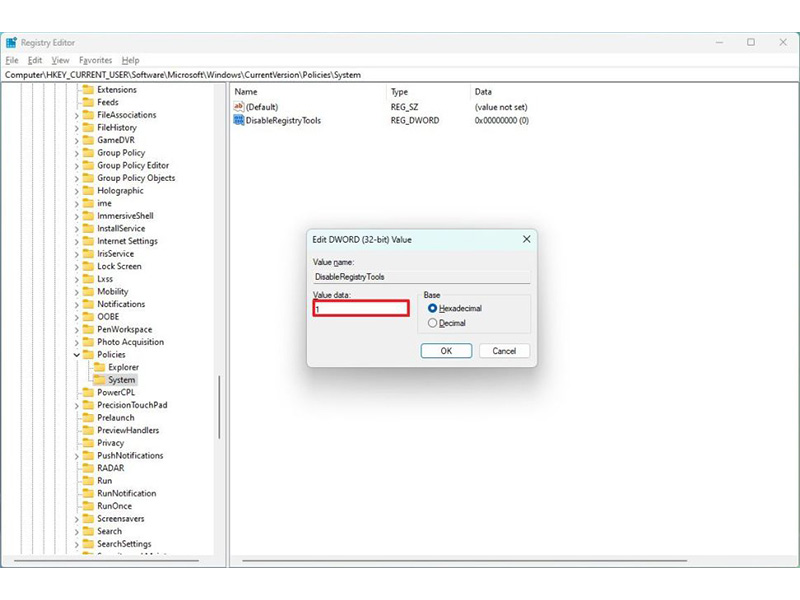
Task: Select the PreviewHandlers key label
Action: [x=128, y=430]
